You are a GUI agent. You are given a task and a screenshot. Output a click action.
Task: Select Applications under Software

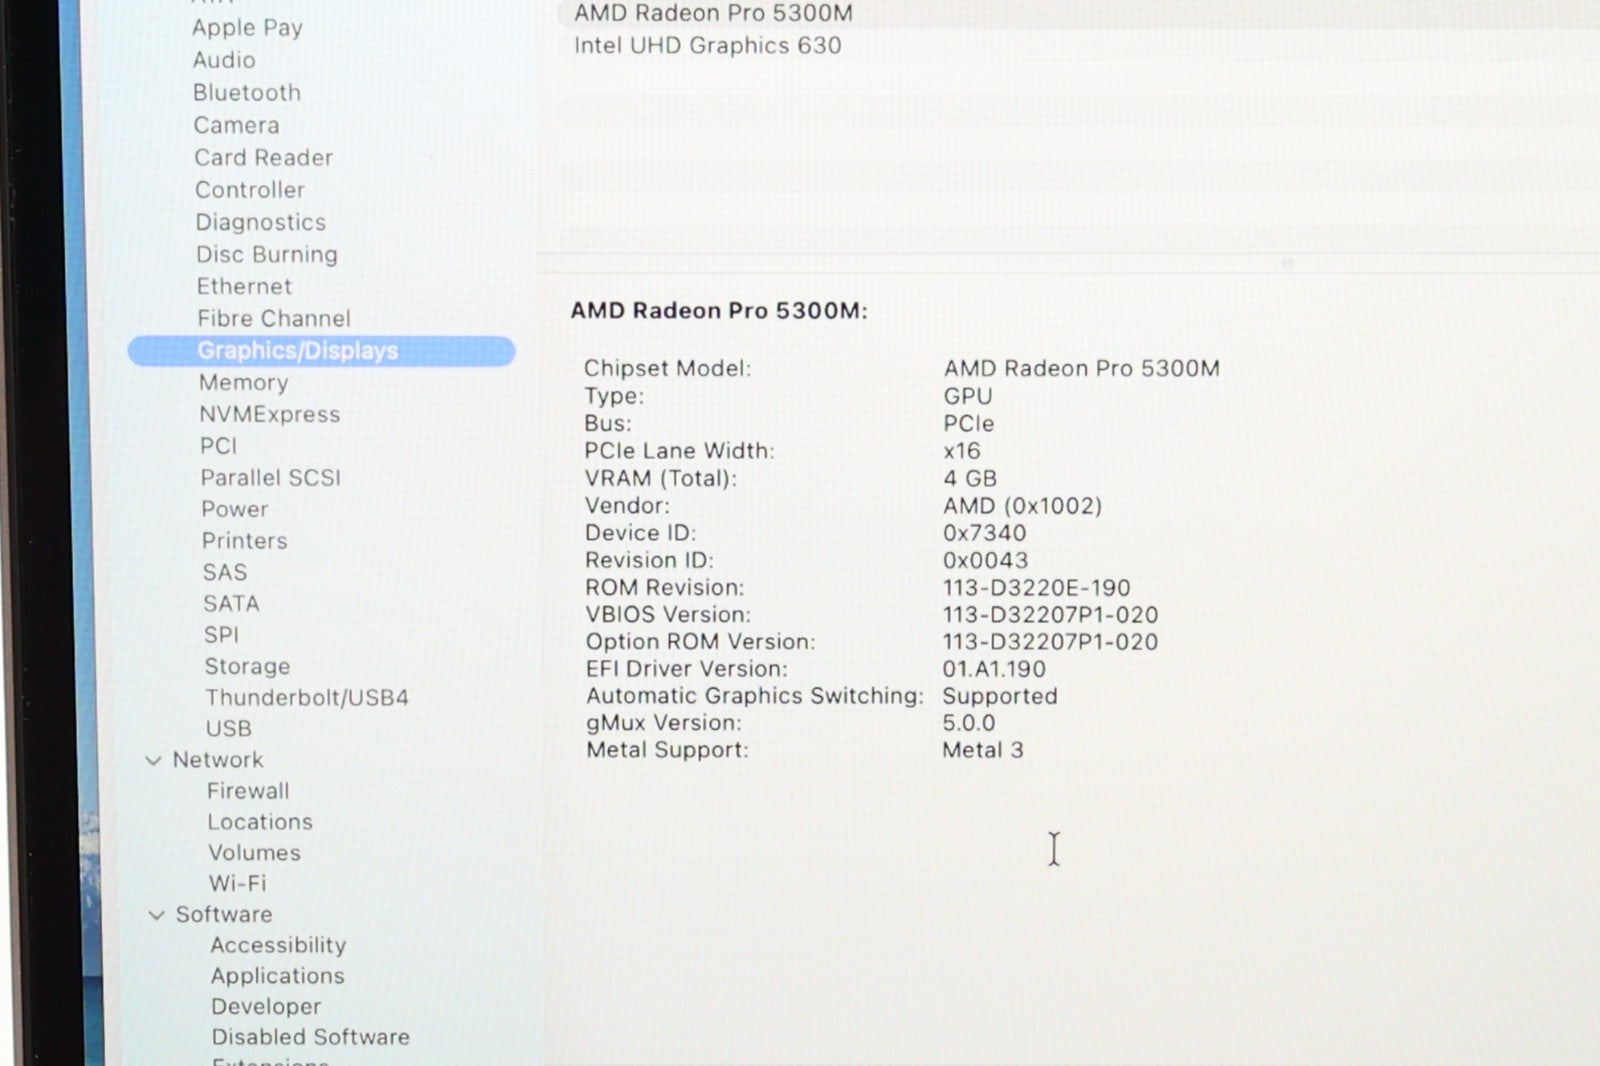277,976
